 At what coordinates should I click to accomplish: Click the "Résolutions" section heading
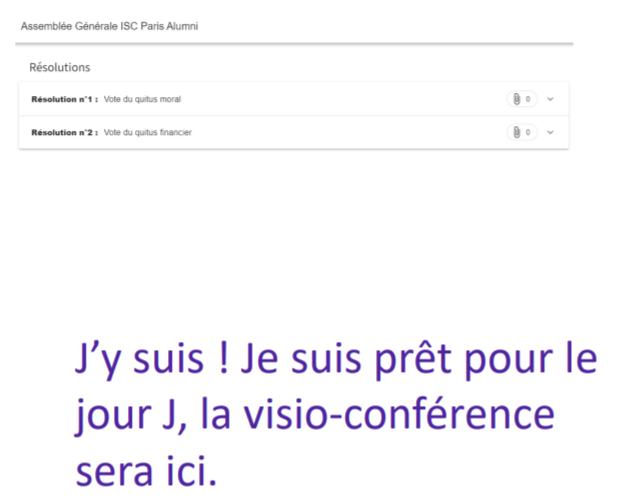point(60,67)
